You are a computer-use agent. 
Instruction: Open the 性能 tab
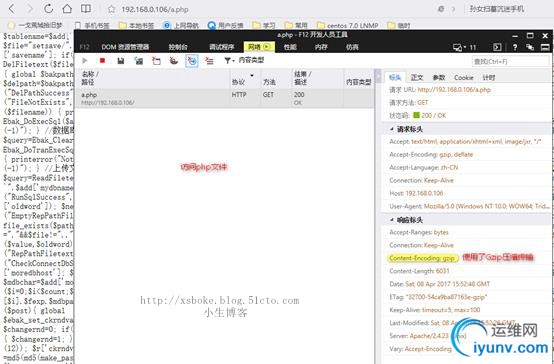click(x=290, y=47)
